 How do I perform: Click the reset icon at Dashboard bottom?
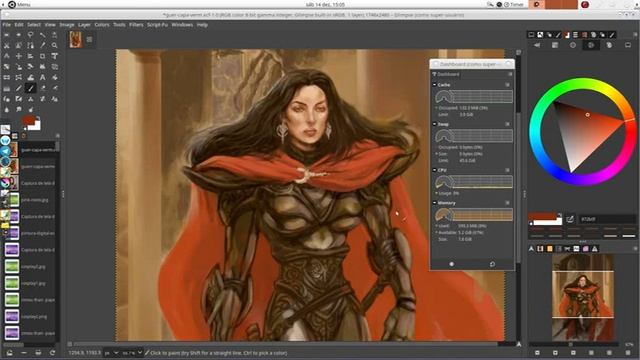492,264
